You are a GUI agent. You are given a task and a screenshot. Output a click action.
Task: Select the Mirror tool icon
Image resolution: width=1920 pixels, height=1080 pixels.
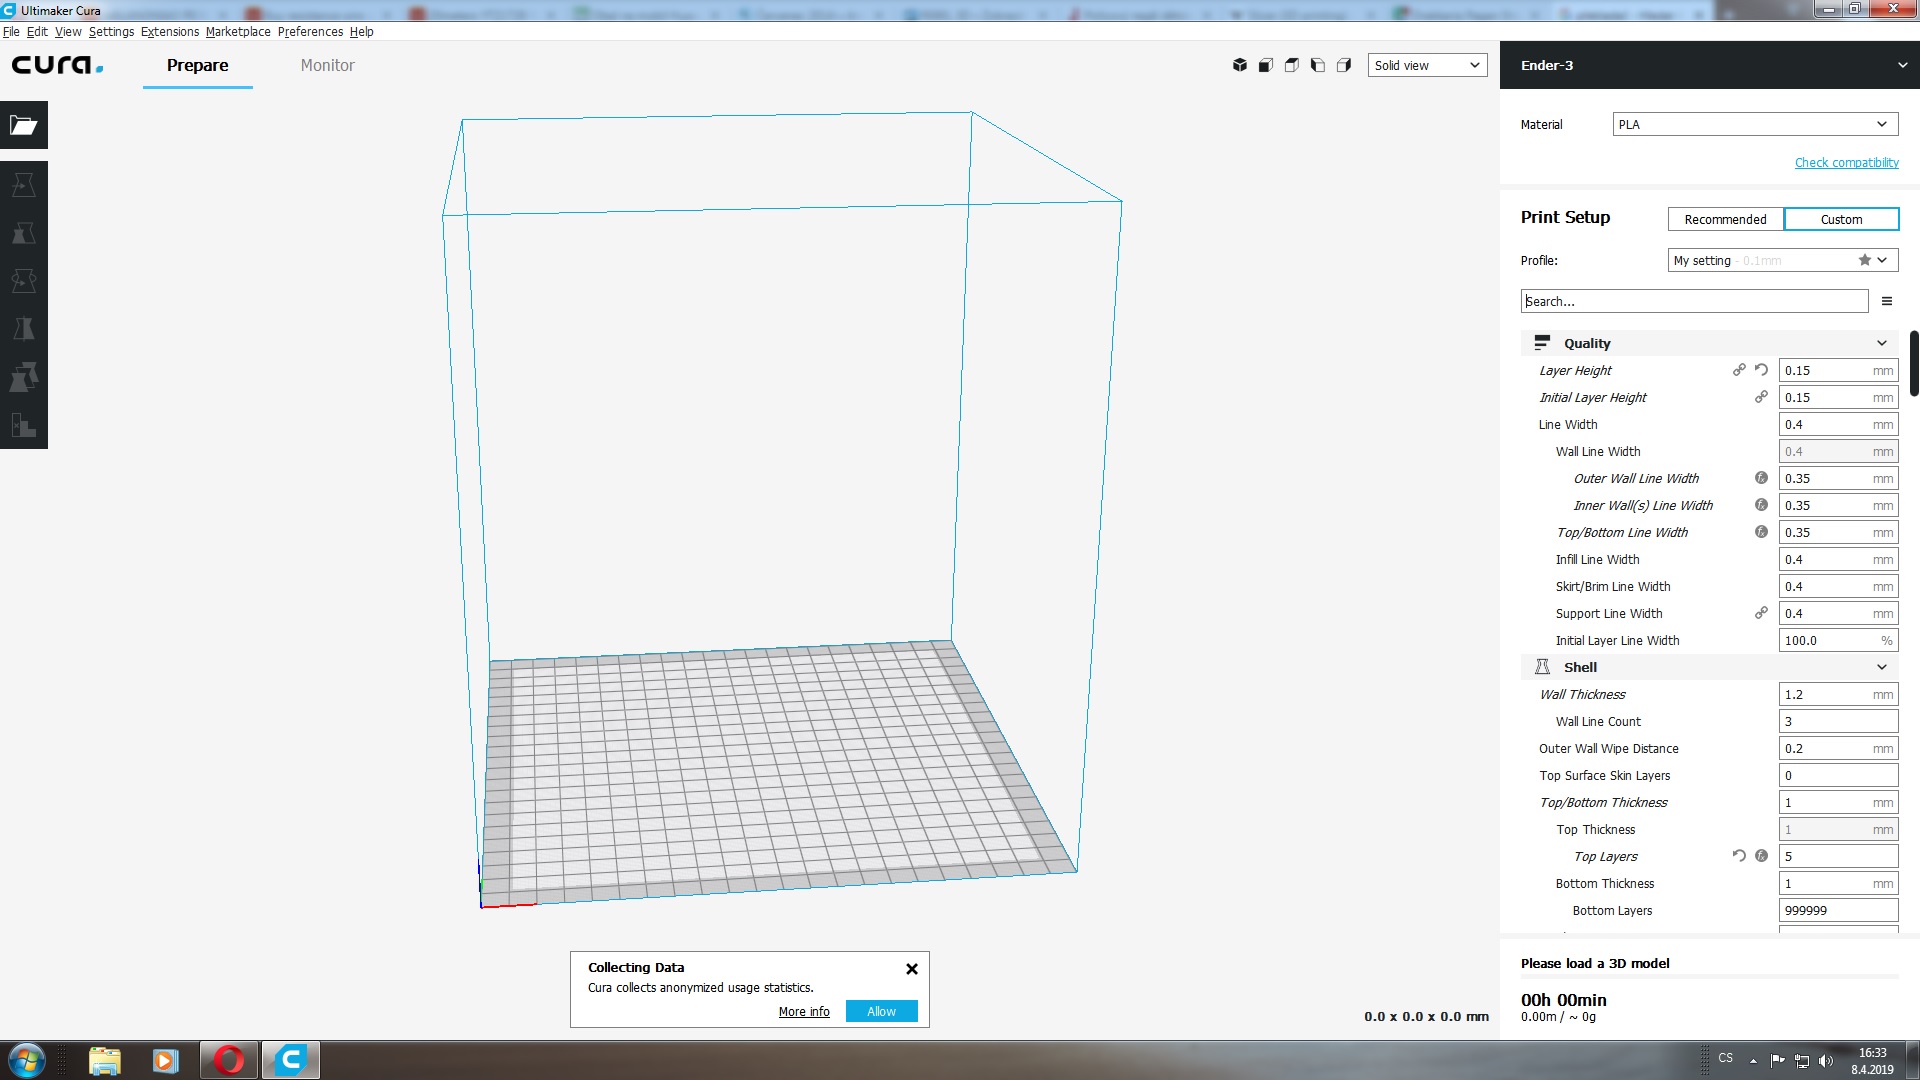[24, 329]
